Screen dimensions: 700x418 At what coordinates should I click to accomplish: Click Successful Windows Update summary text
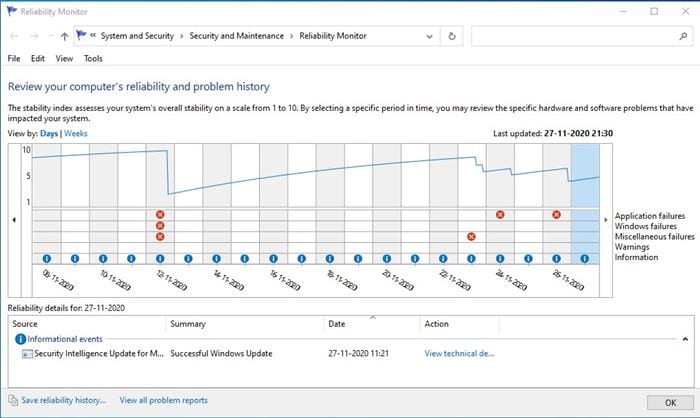click(221, 354)
